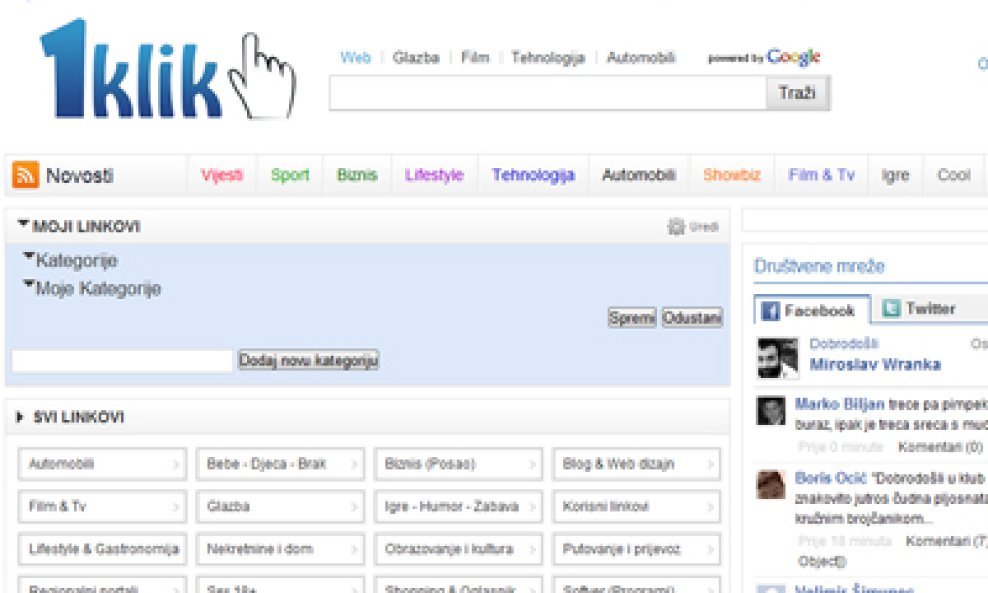Open Boris Ocić's avatar
The width and height of the screenshot is (988, 593).
click(771, 485)
